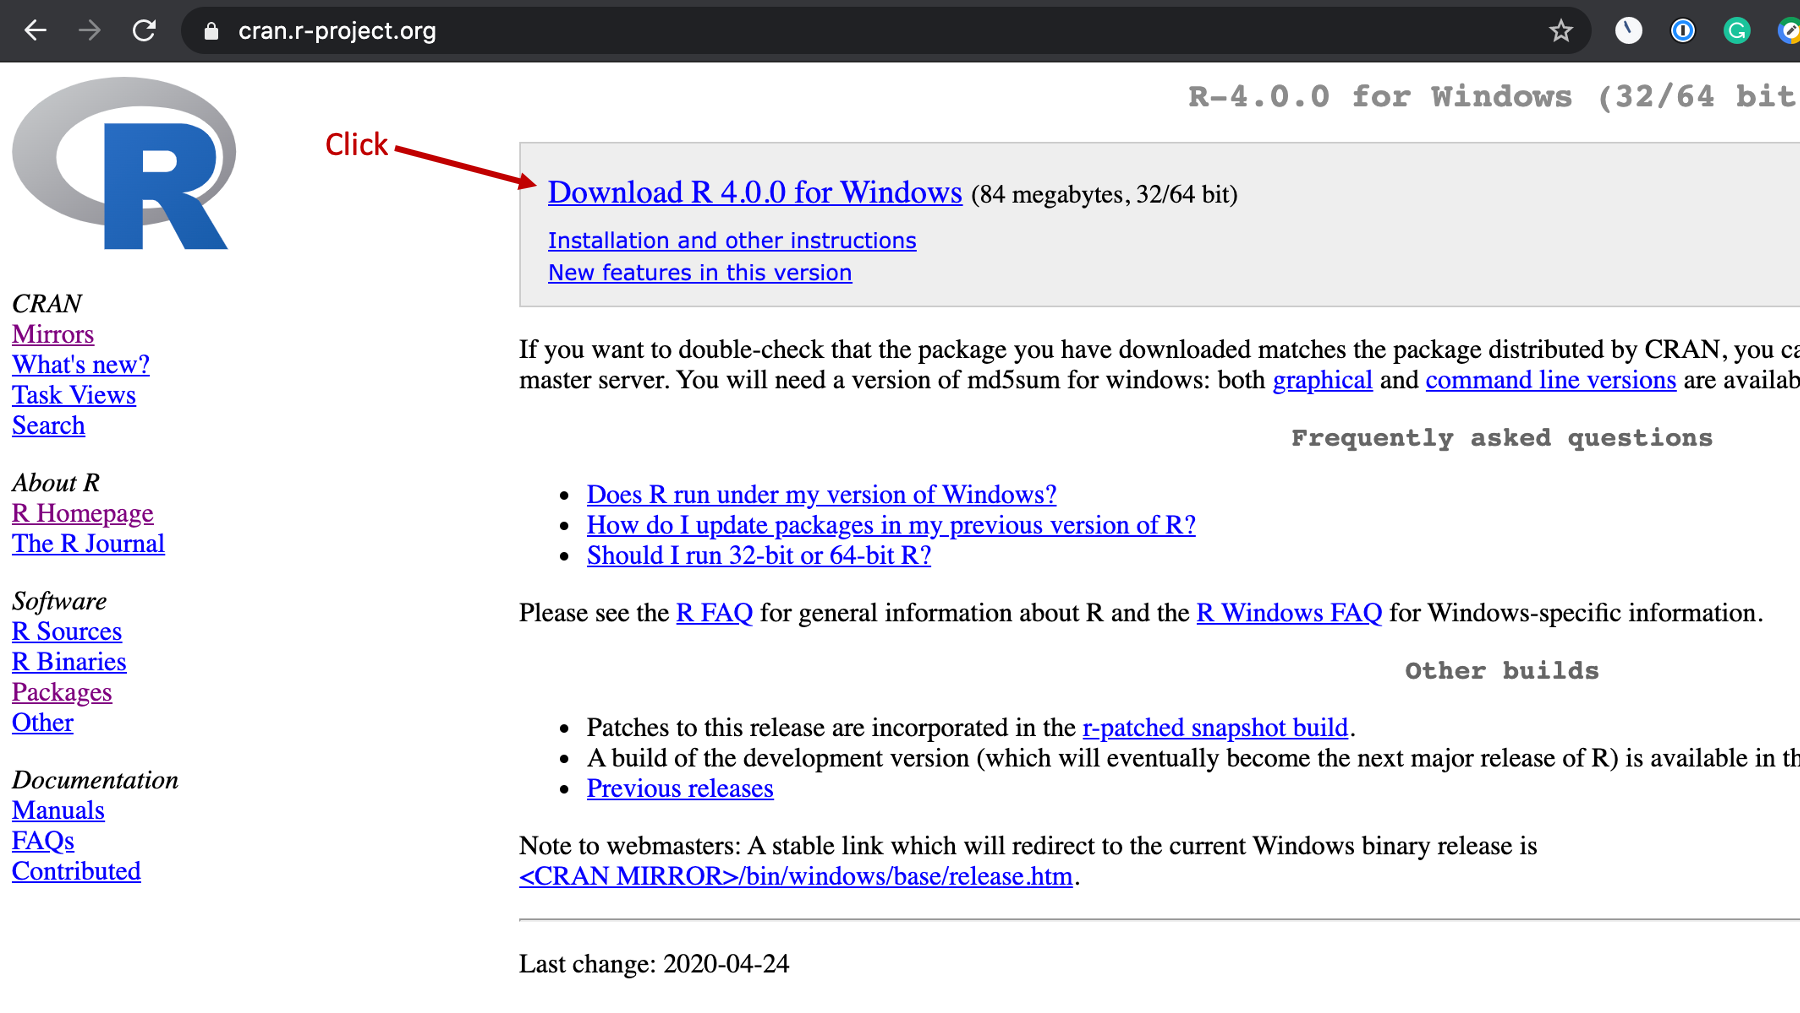Click the Other builds heading
Image resolution: width=1800 pixels, height=1013 pixels.
[x=1502, y=671]
